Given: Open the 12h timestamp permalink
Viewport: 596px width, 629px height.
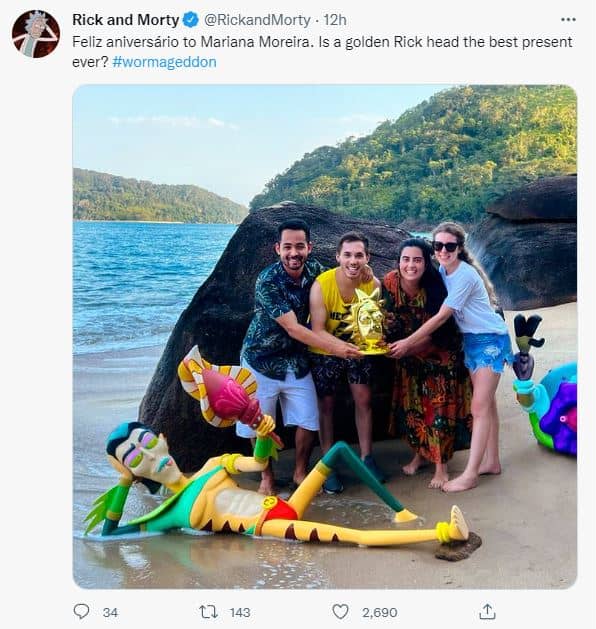Looking at the screenshot, I should point(335,20).
